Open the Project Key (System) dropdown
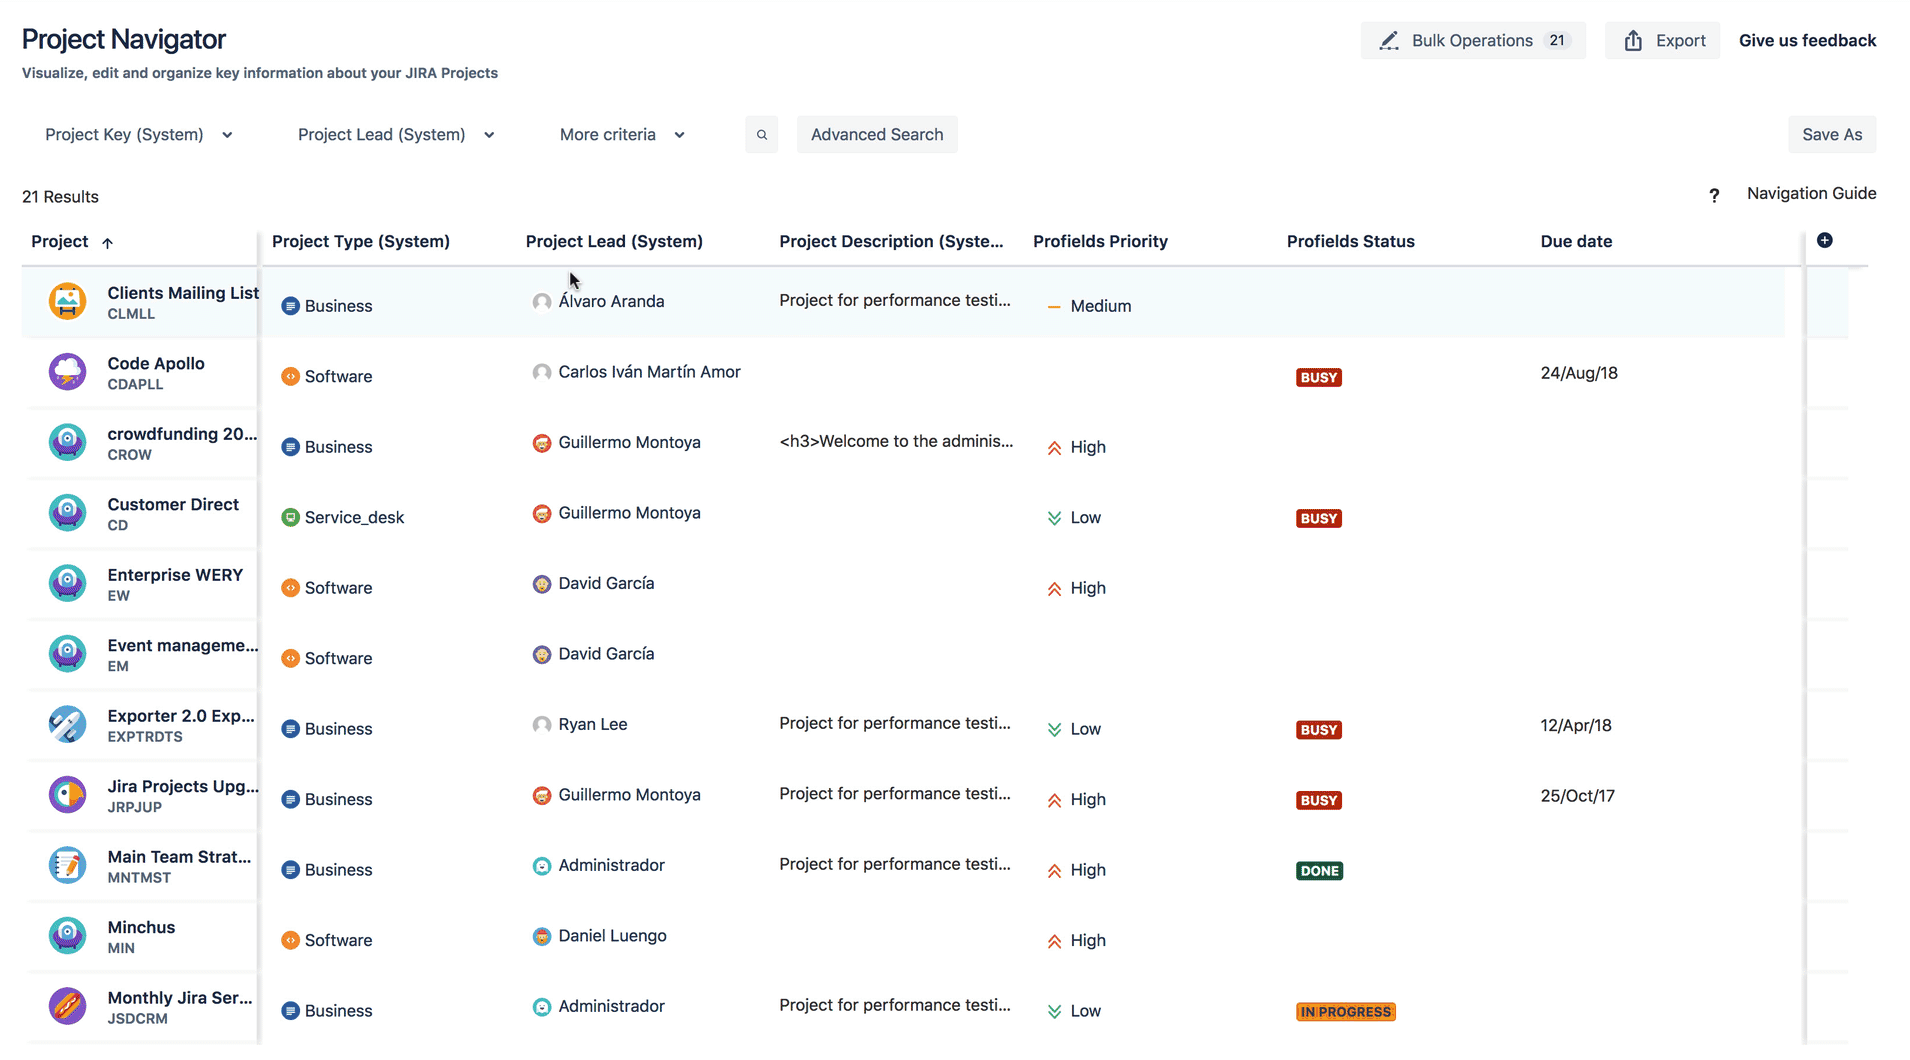 click(x=139, y=135)
